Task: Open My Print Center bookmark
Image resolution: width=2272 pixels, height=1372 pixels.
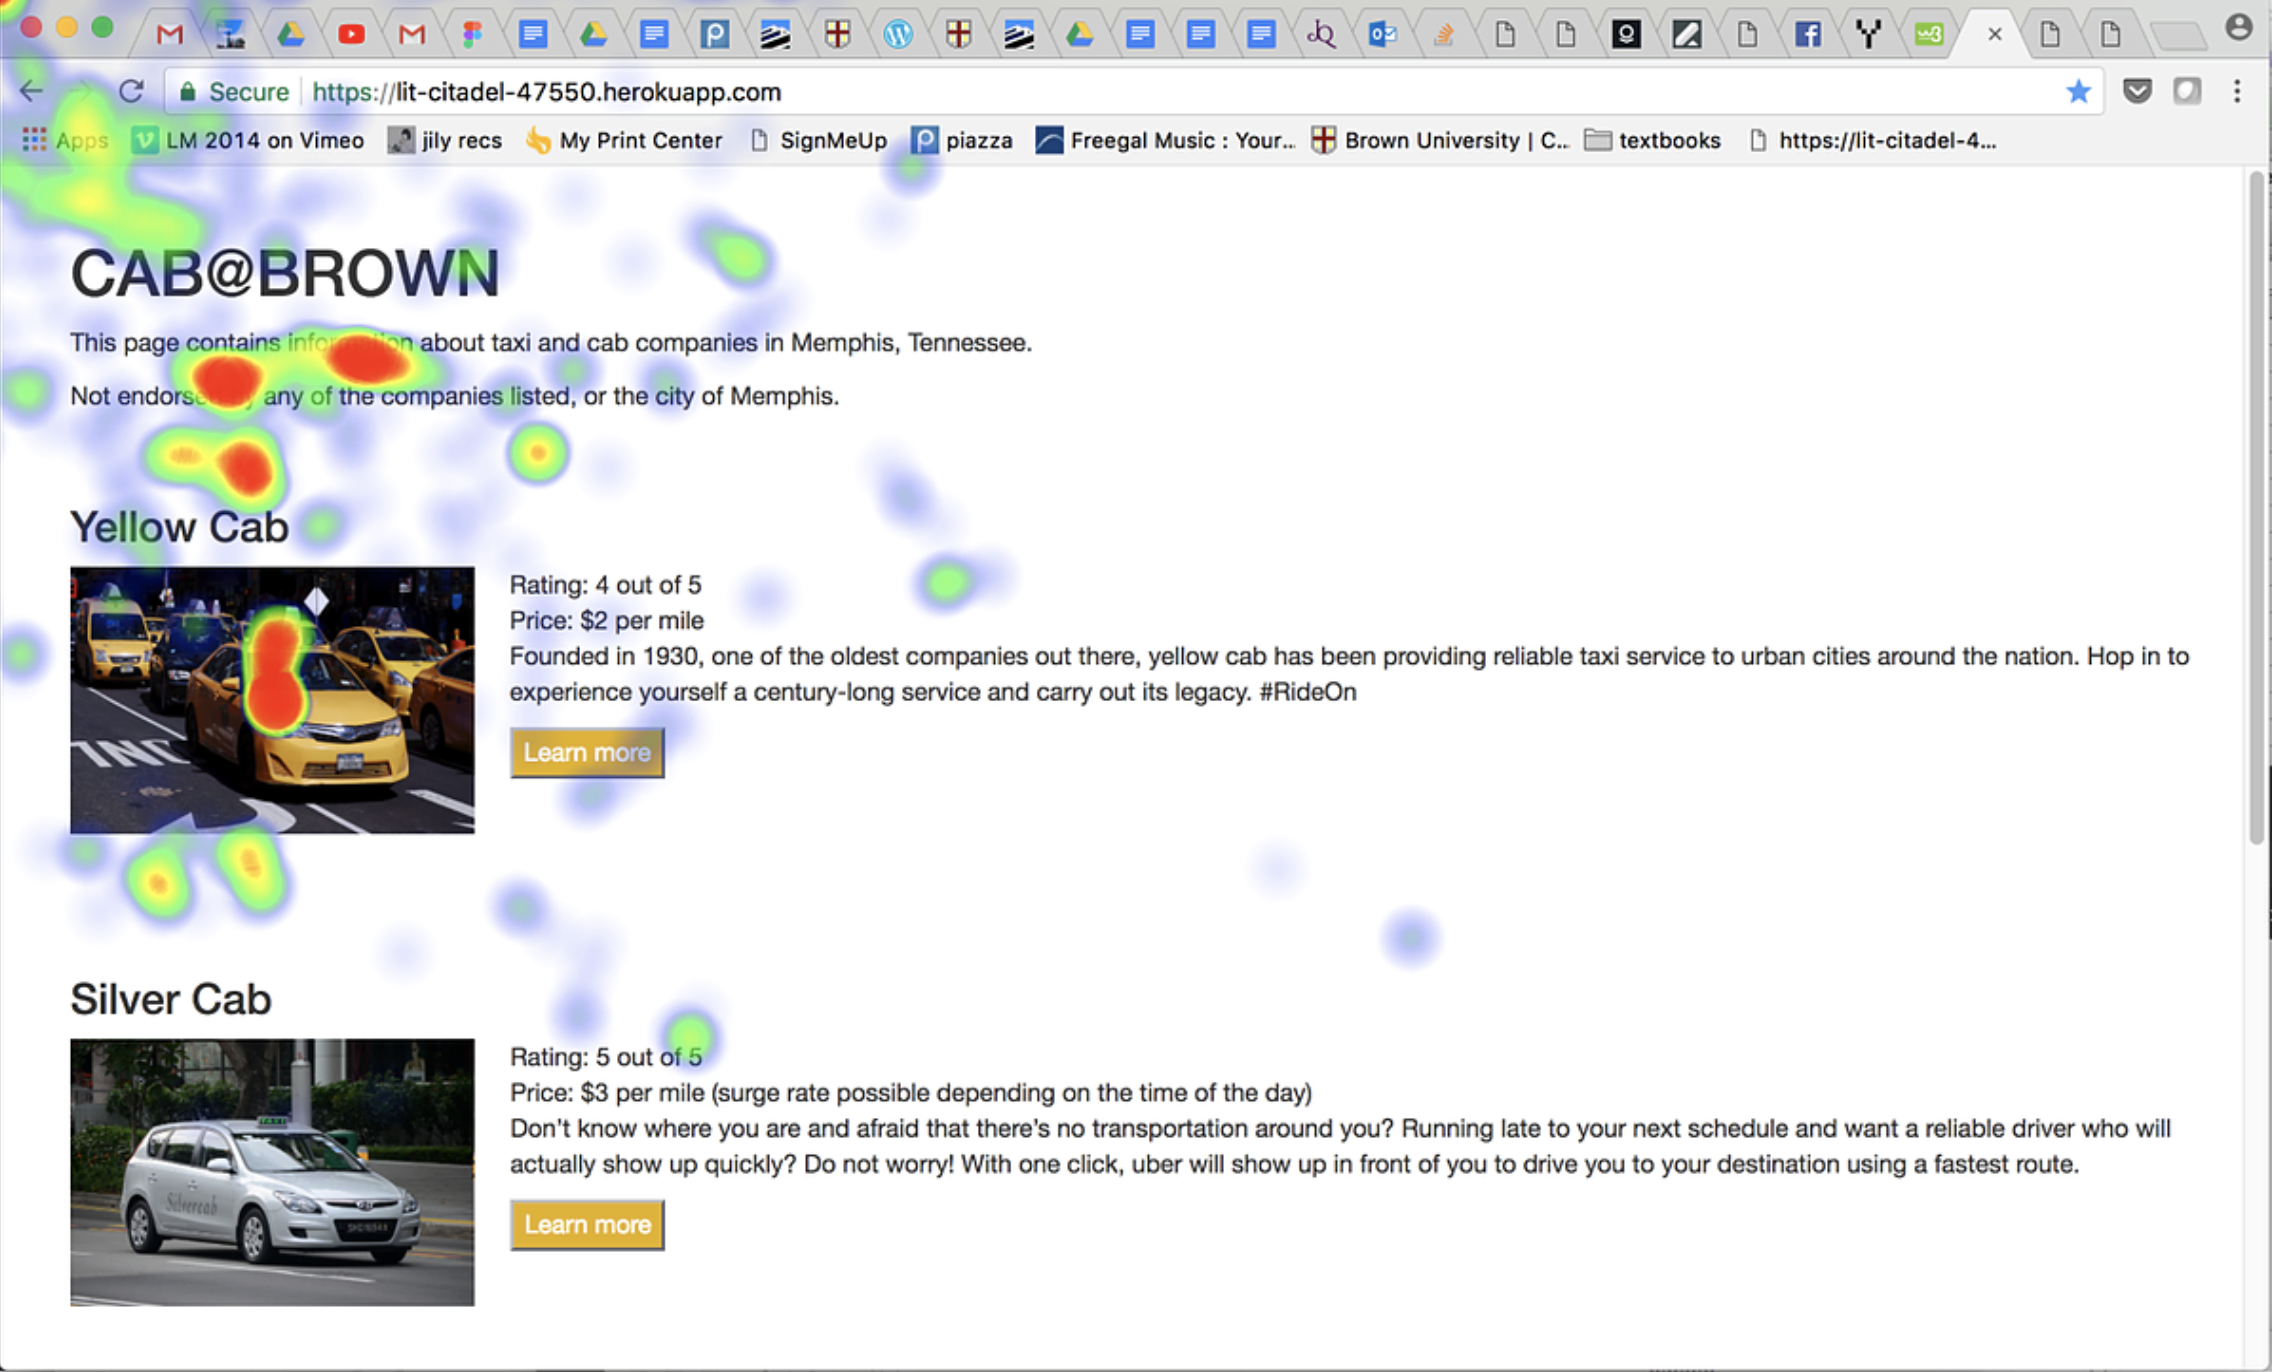Action: (x=624, y=140)
